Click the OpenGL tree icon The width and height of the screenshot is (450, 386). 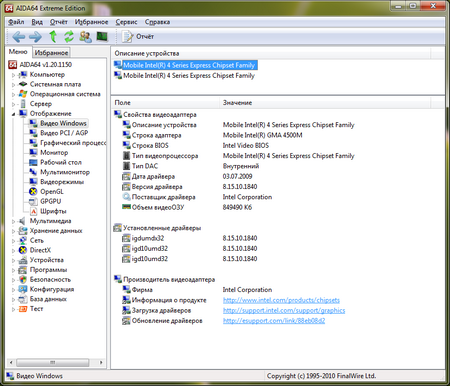33,191
